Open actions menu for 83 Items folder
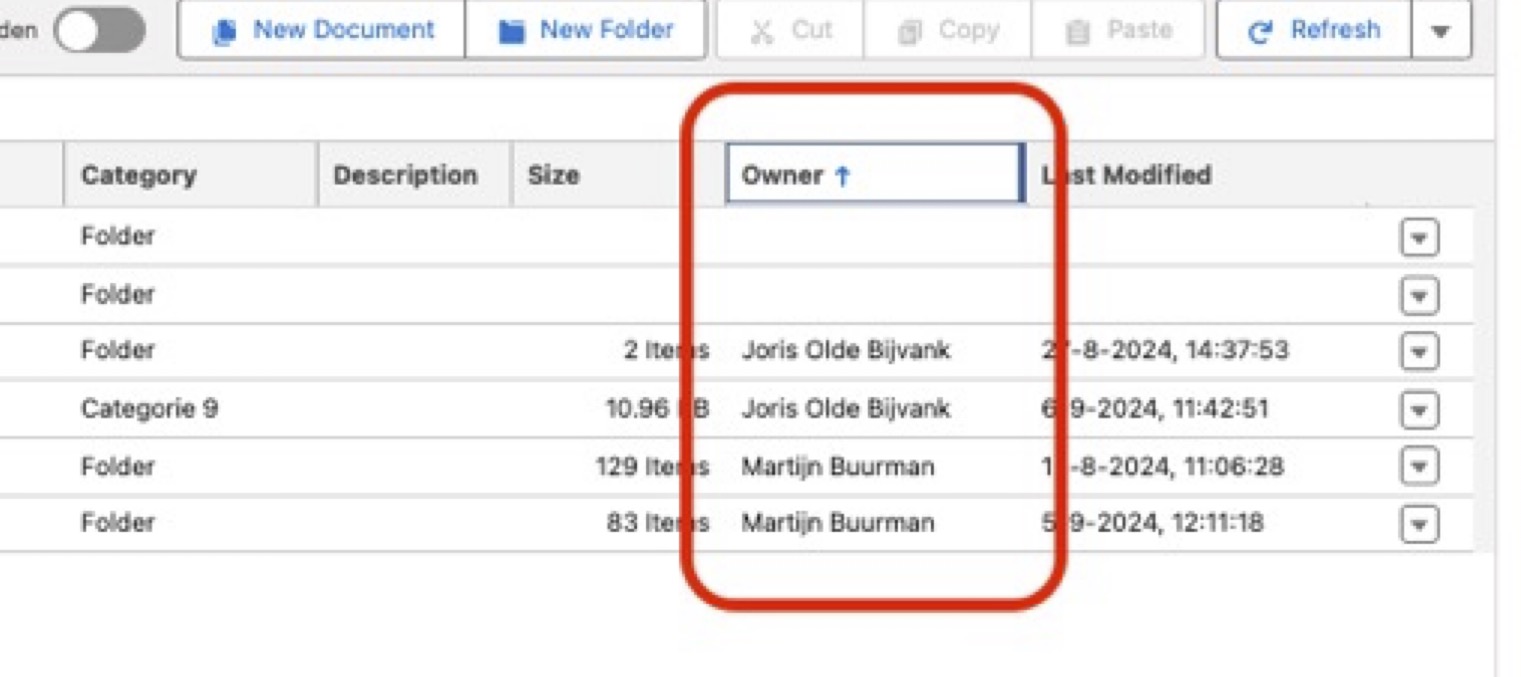 coord(1419,524)
